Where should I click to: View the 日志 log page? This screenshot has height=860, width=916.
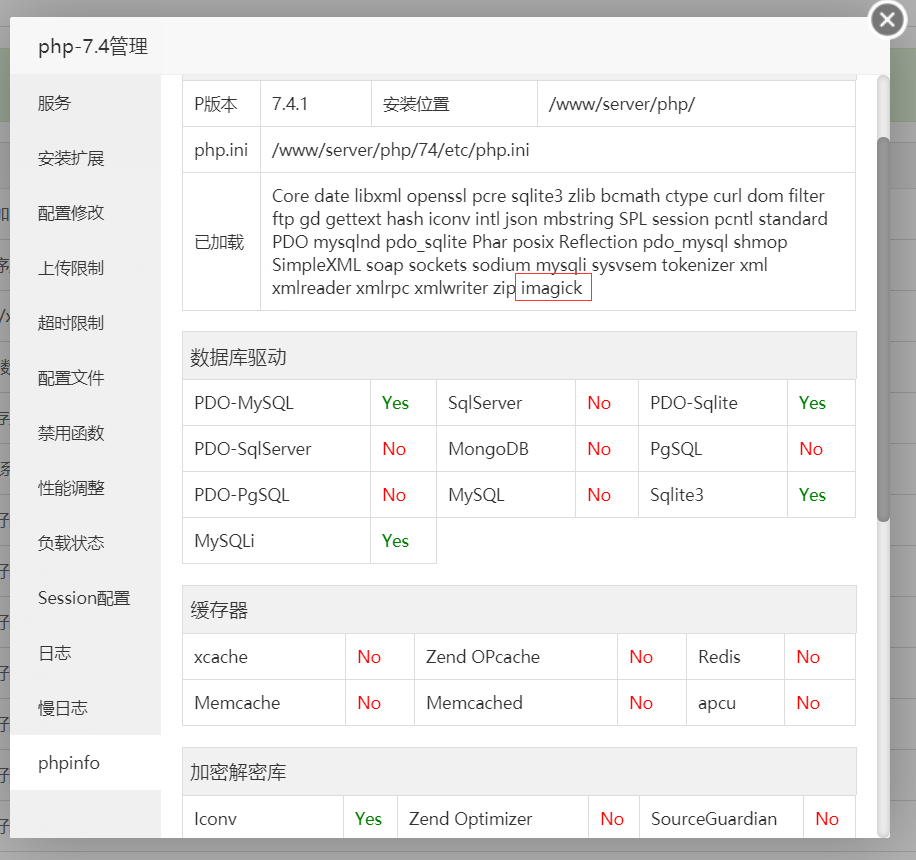click(54, 653)
